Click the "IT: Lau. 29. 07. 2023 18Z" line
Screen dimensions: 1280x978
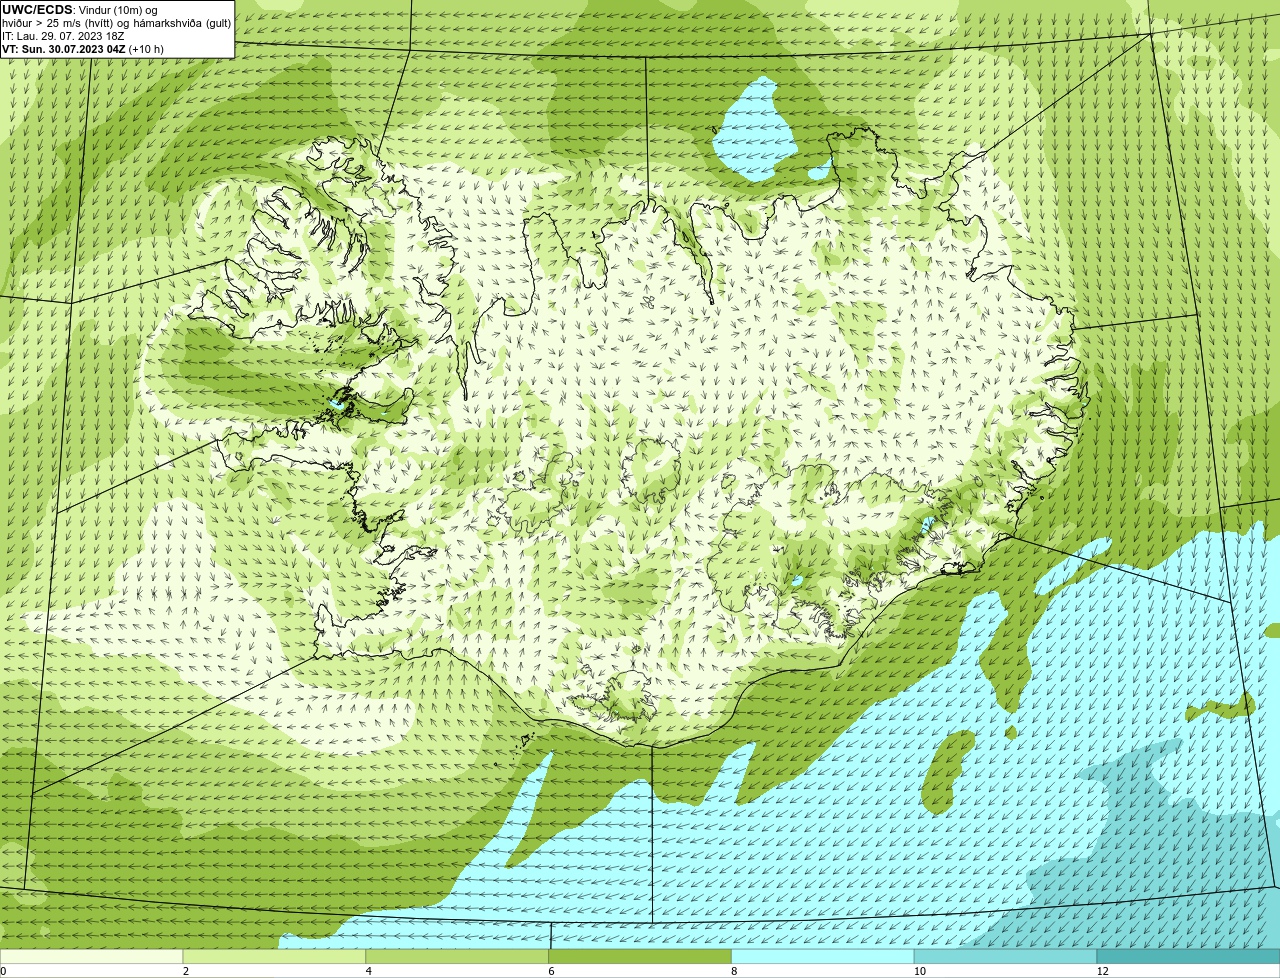pyautogui.click(x=63, y=36)
